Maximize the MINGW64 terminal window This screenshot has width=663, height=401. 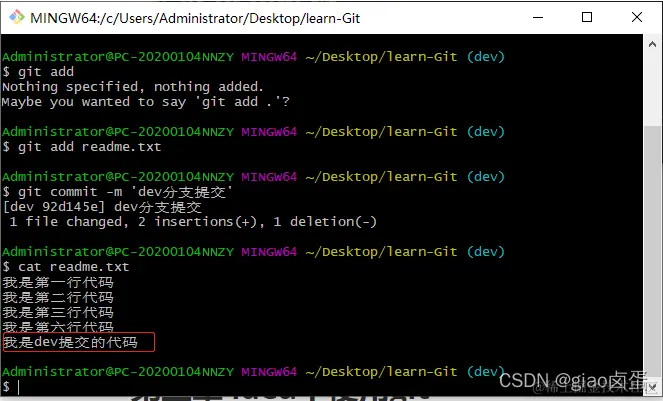587,17
